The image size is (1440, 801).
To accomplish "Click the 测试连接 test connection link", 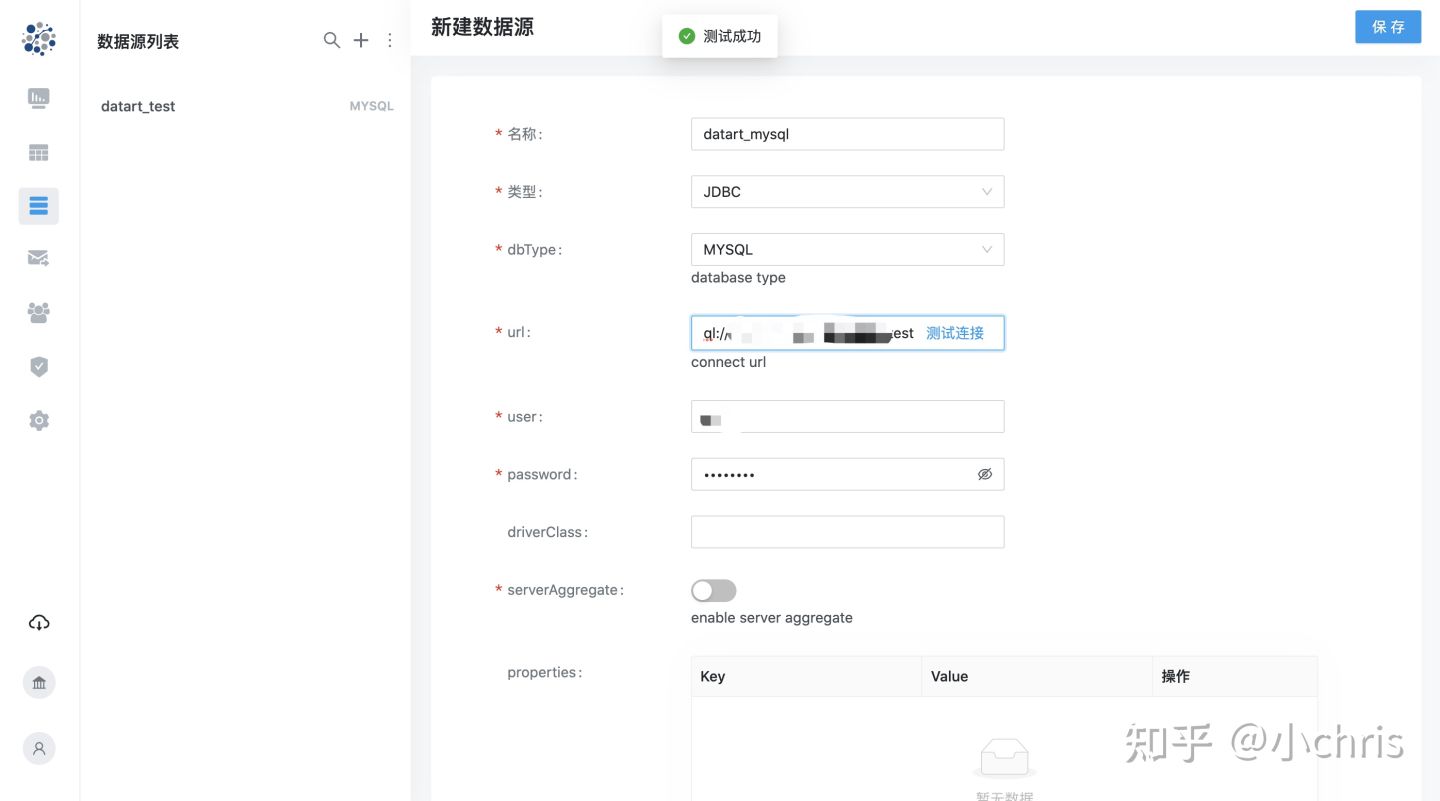I will [955, 333].
